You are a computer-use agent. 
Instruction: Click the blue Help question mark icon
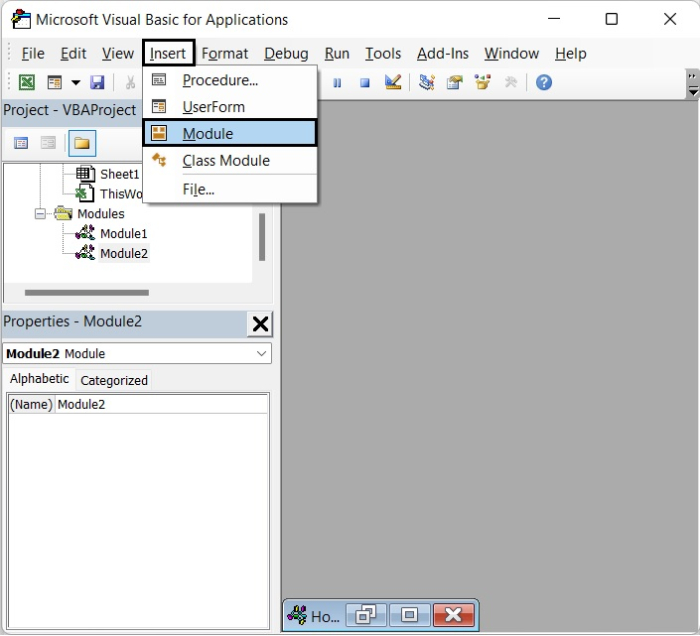pyautogui.click(x=543, y=83)
